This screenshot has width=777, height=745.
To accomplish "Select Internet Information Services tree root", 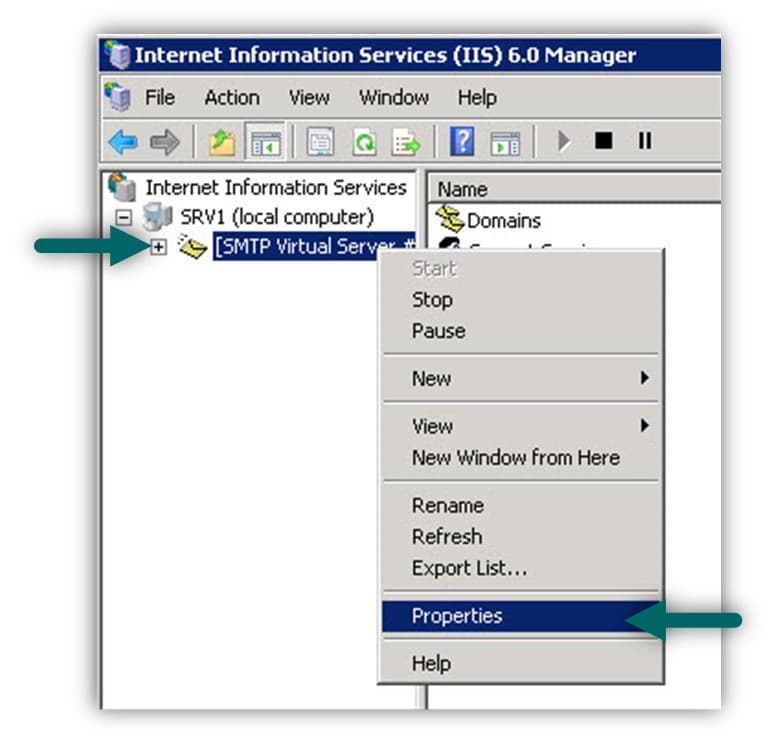I will [x=276, y=187].
